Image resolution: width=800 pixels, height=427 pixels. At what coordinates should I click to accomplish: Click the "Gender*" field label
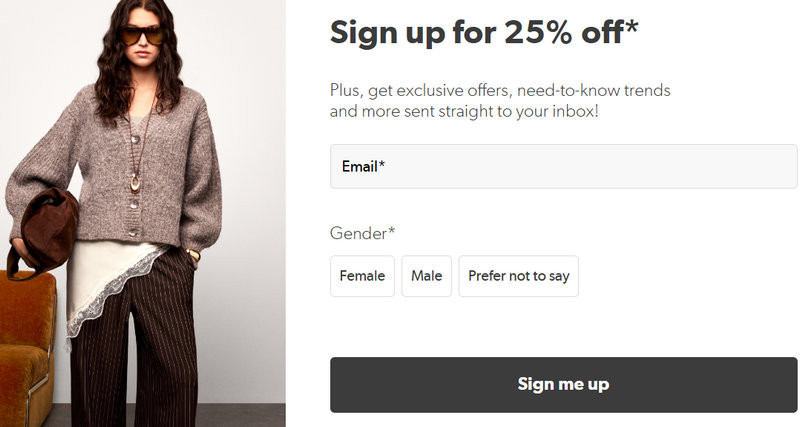tap(362, 233)
